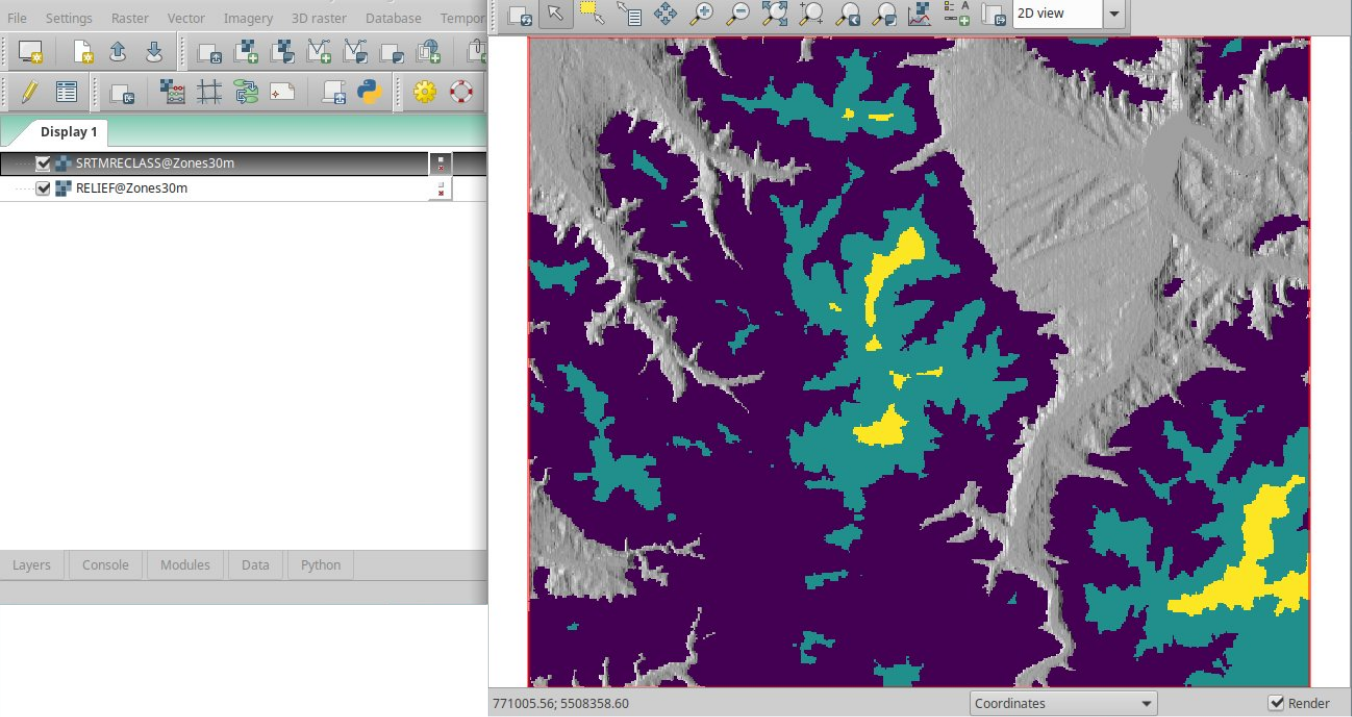Click the add vector map layer icon

tap(319, 52)
